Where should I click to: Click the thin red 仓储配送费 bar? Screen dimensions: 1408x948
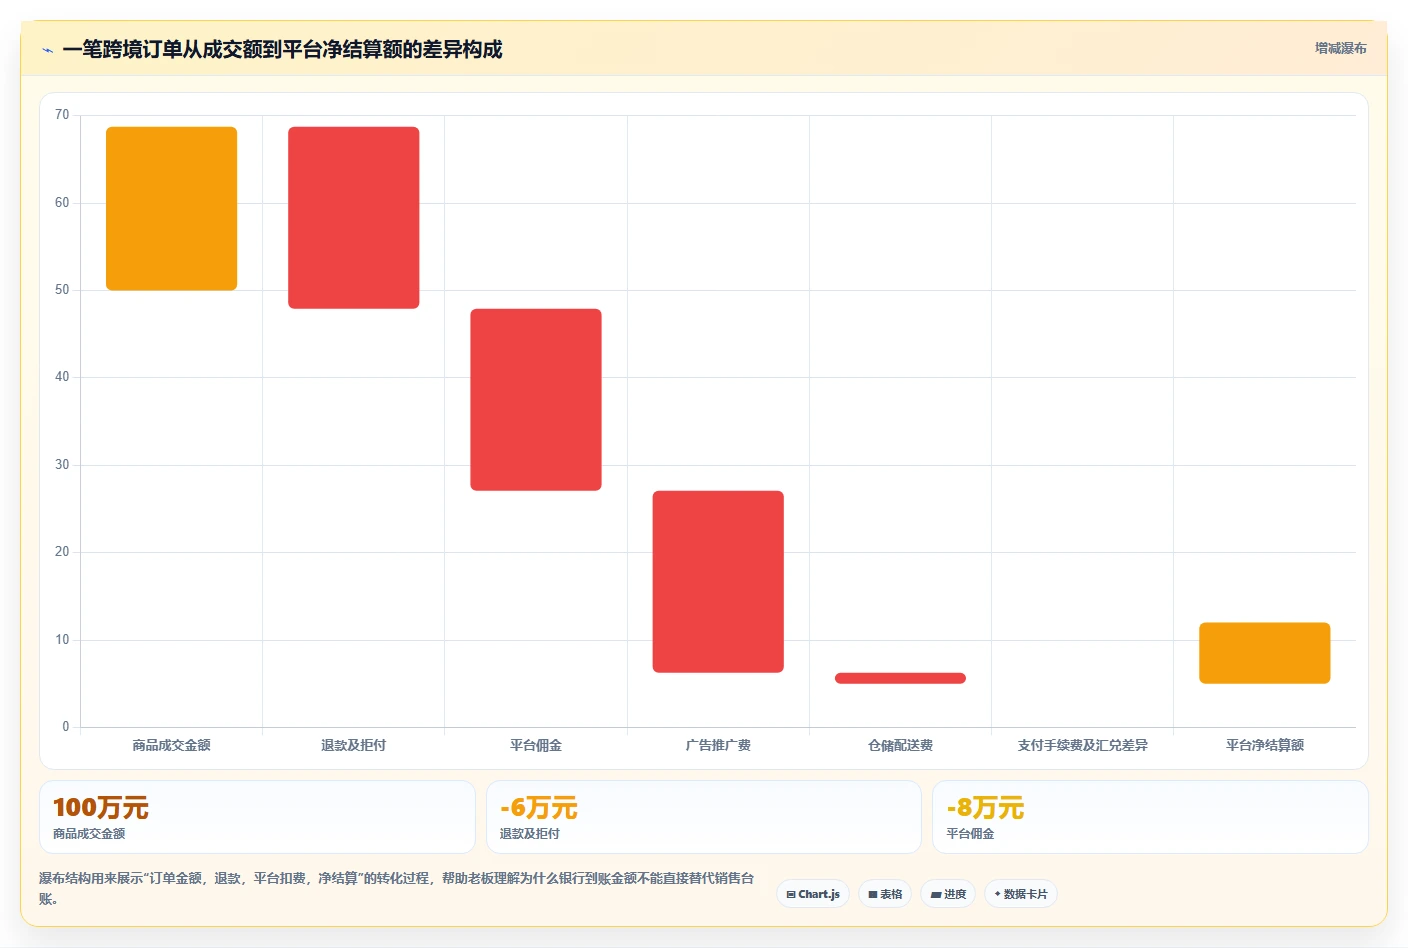point(900,678)
